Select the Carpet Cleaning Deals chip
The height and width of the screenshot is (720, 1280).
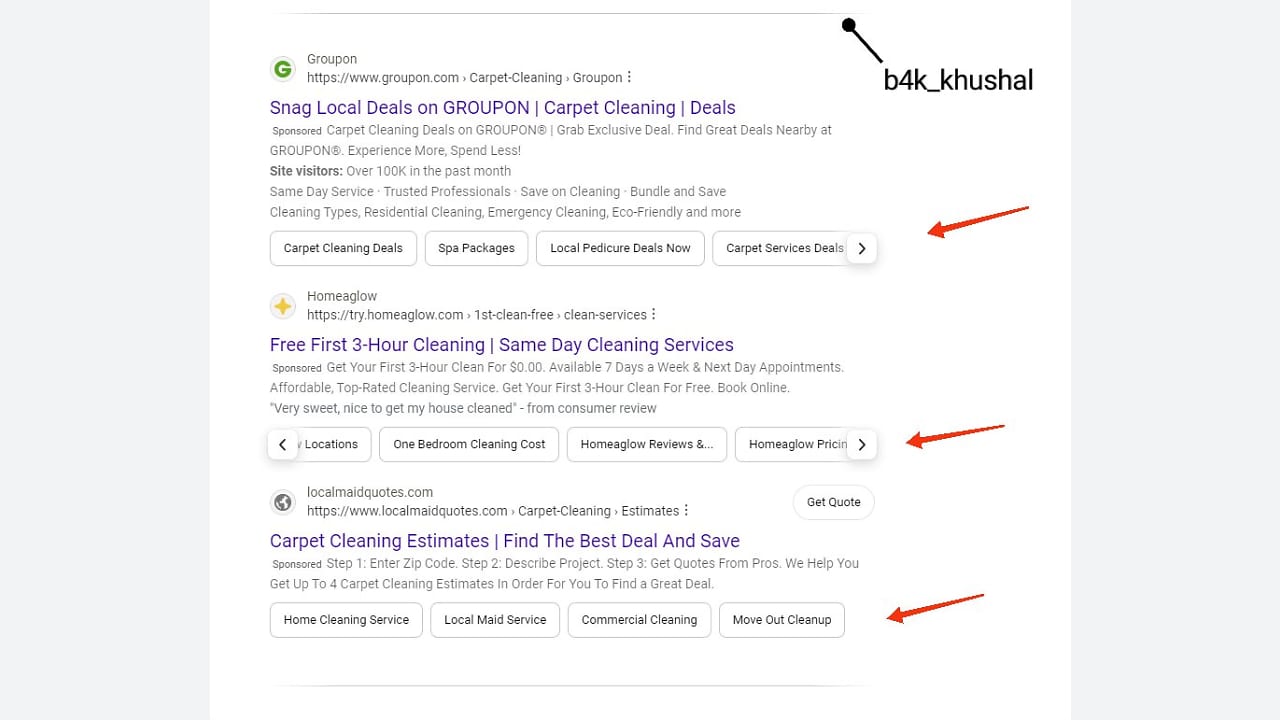pos(343,248)
